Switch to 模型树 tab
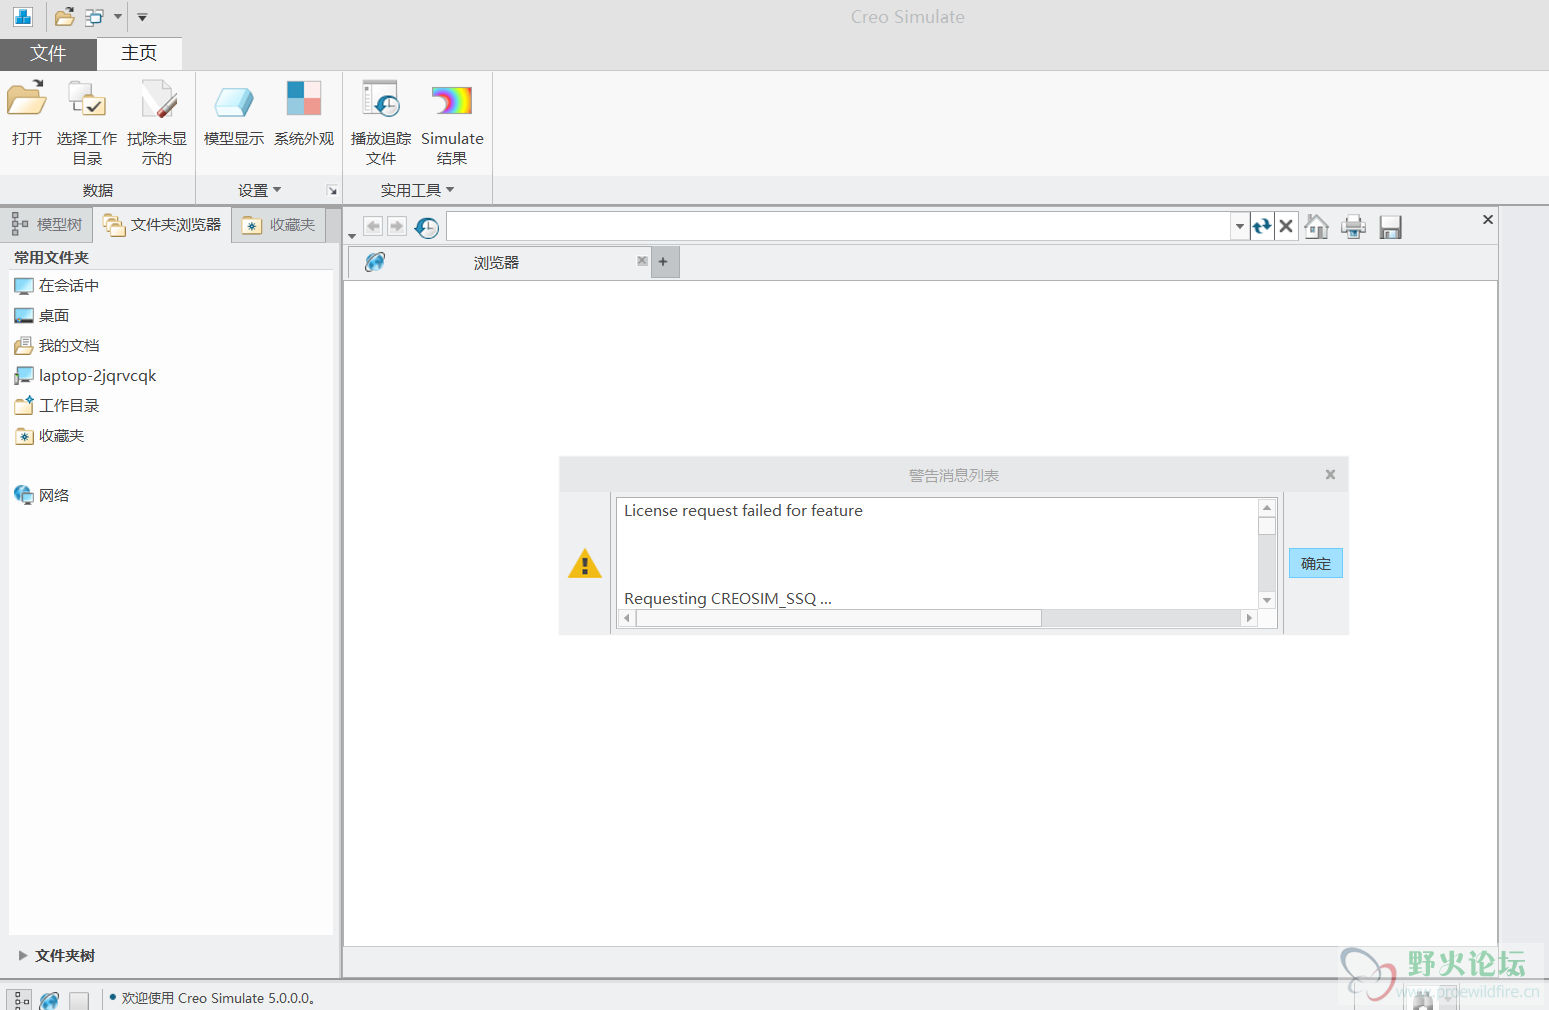The image size is (1549, 1010). tap(47, 225)
